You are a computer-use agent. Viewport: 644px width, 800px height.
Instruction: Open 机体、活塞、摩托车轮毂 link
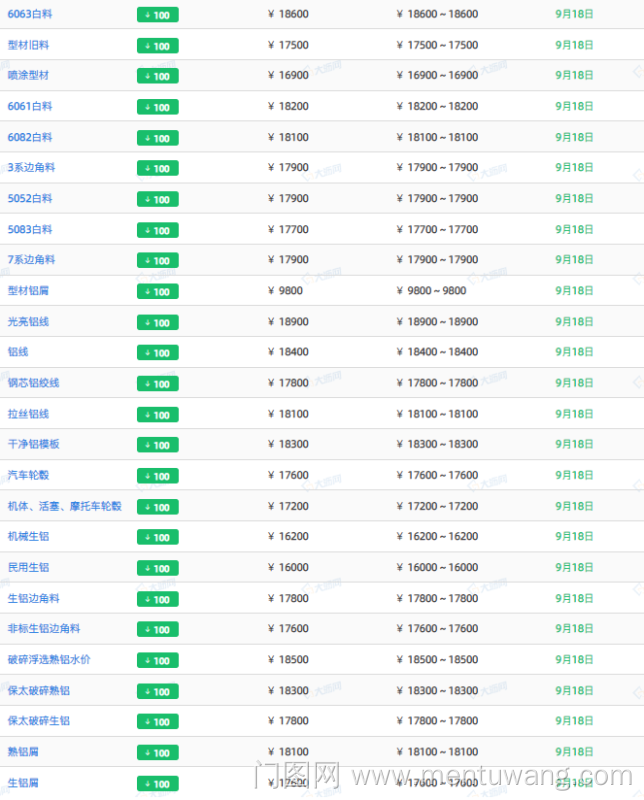pyautogui.click(x=64, y=506)
